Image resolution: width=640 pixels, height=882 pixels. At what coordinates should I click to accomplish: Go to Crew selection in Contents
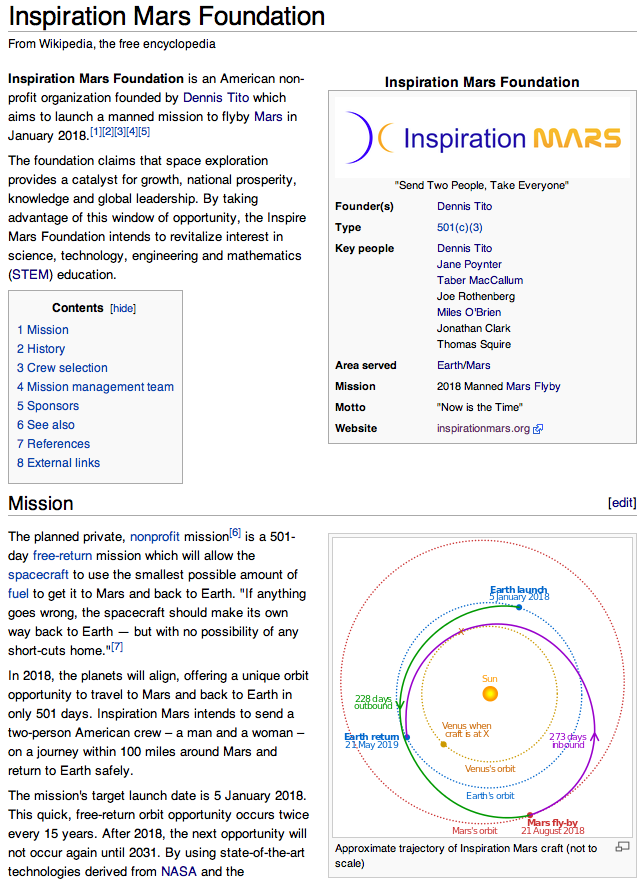[x=62, y=368]
